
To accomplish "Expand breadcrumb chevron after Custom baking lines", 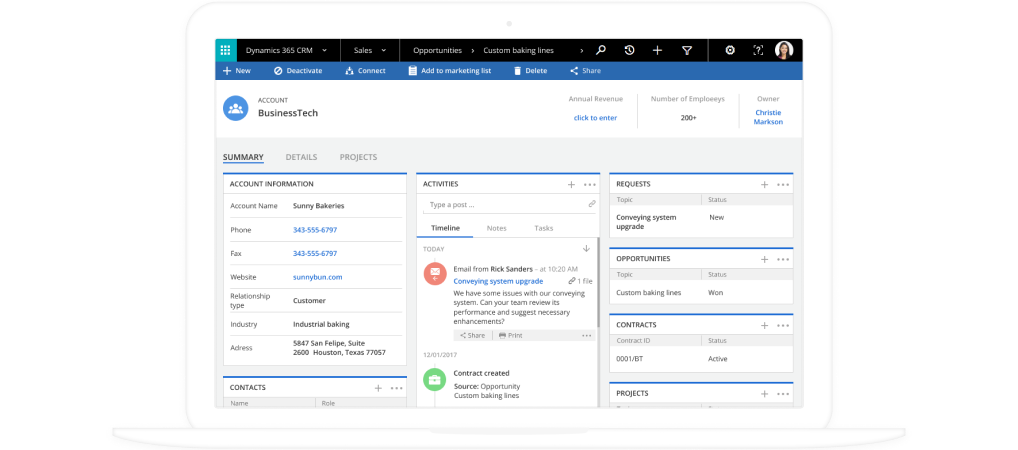I will (581, 51).
